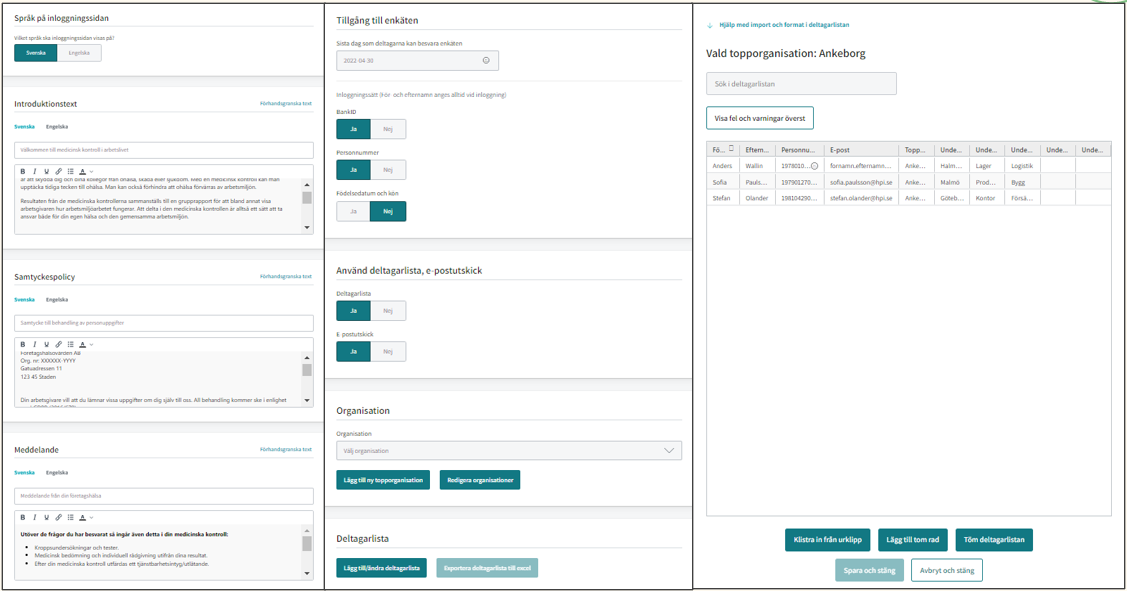The height and width of the screenshot is (591, 1127).
Task: Insert link in Samtyckespolicy editor
Action: pos(59,344)
